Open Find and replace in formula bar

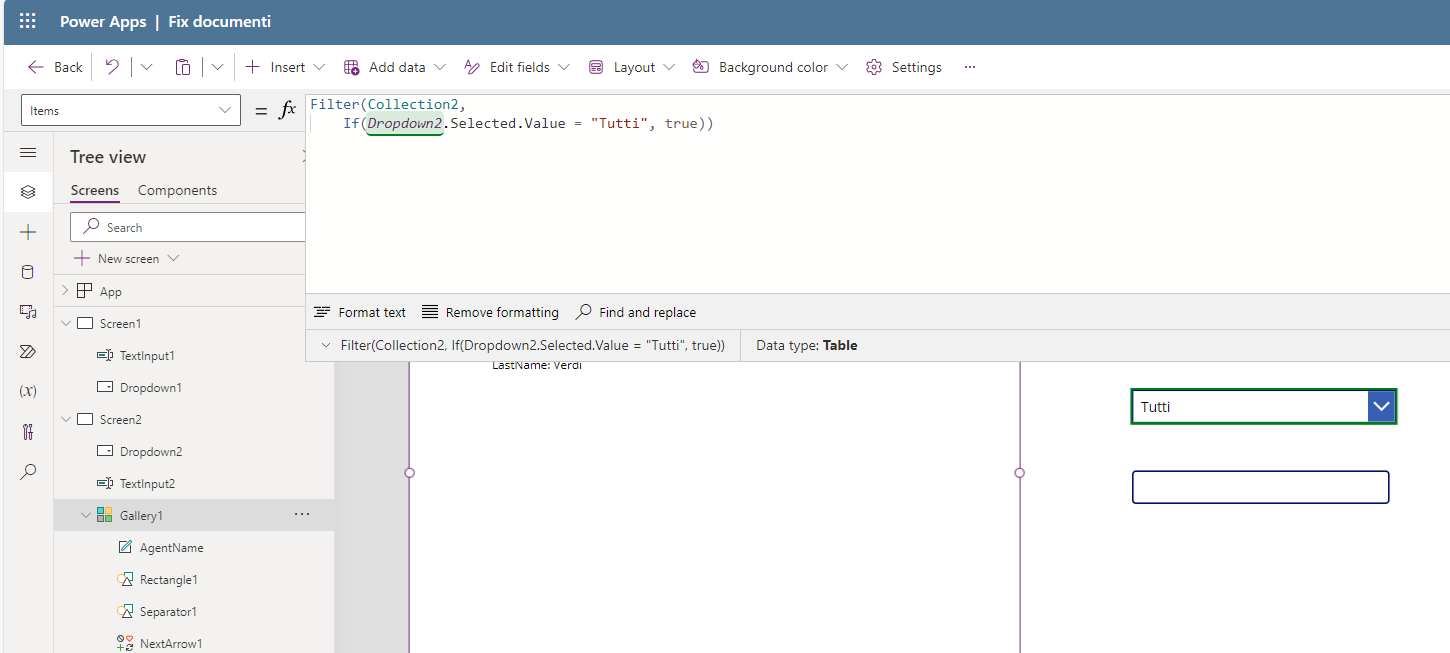click(636, 311)
